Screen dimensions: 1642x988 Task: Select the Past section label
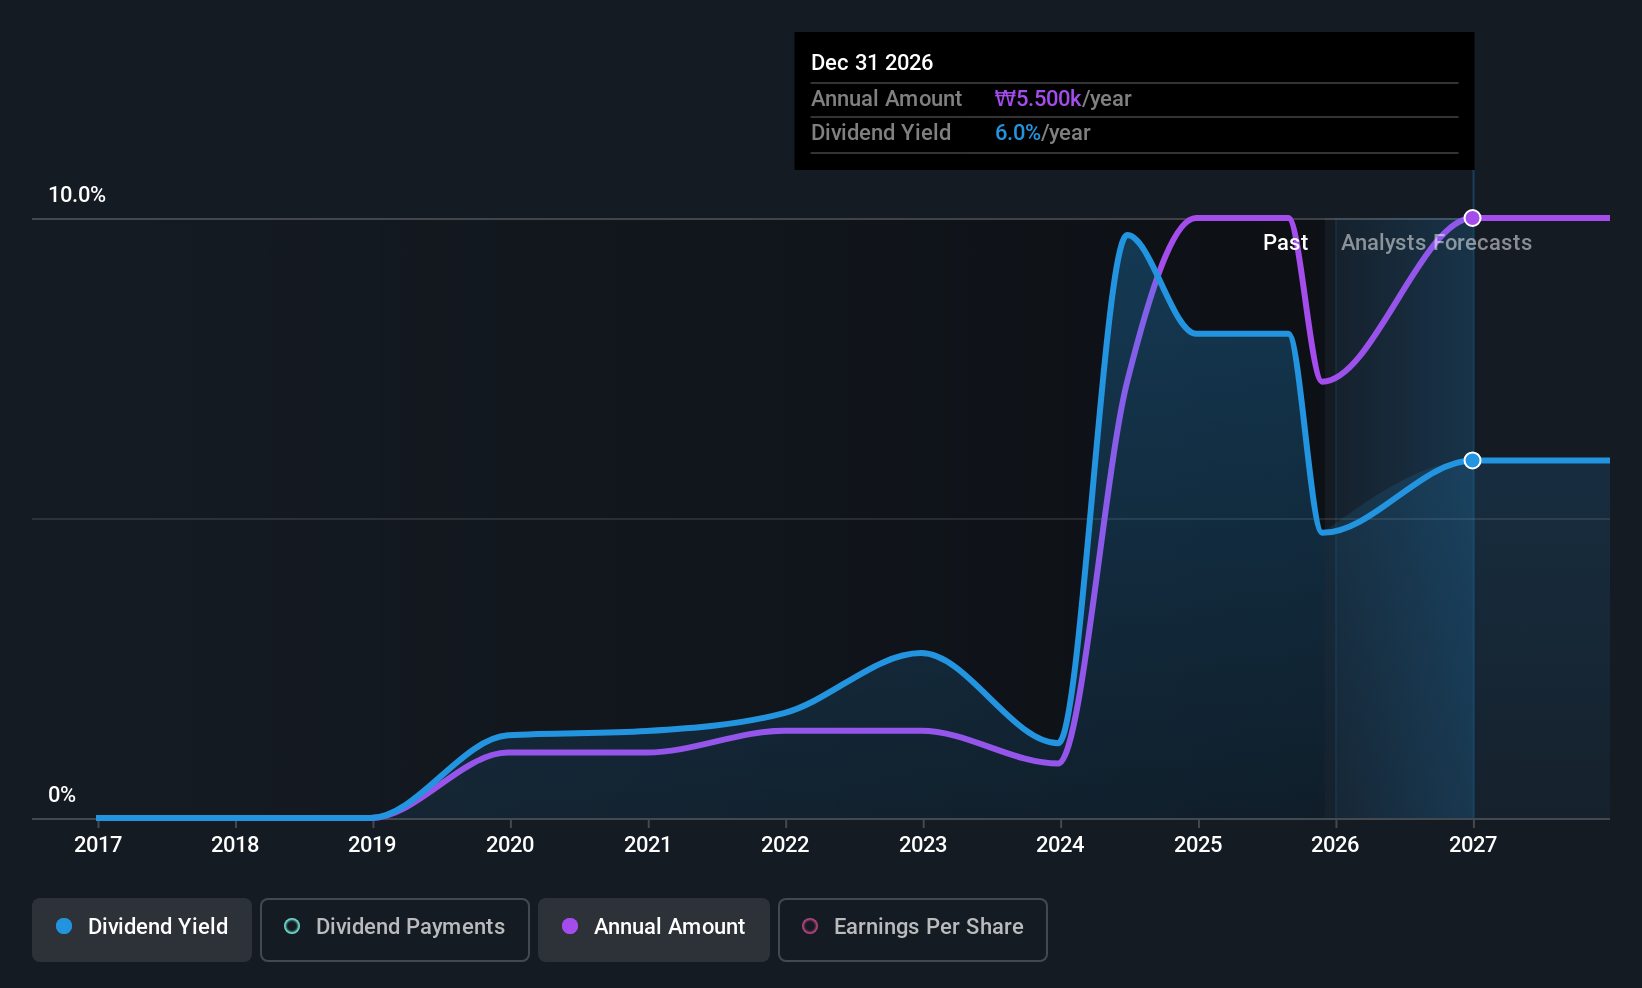coord(1286,242)
